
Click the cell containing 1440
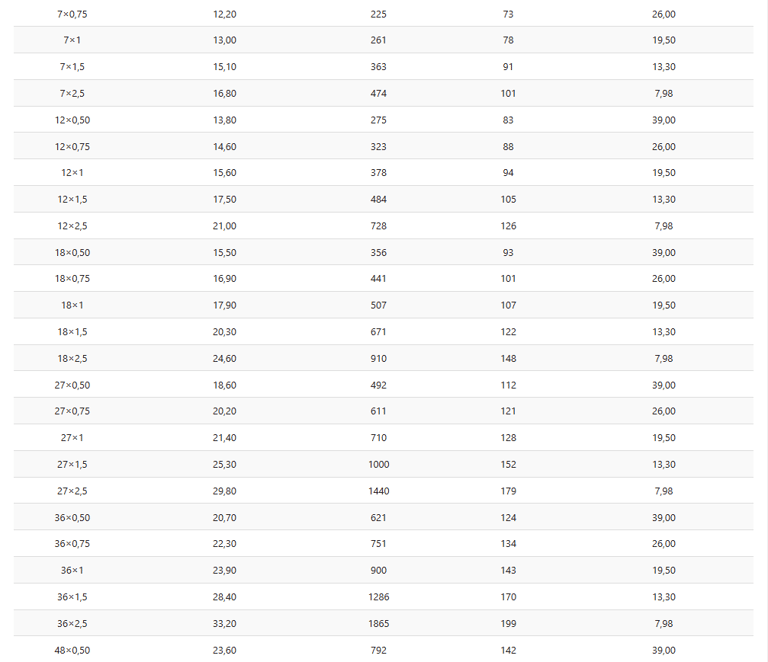(379, 491)
